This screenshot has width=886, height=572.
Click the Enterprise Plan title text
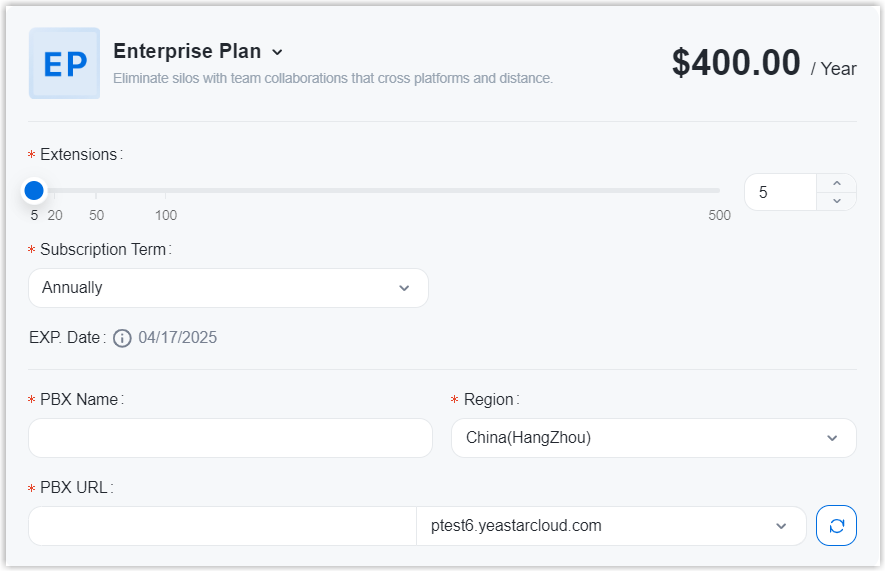tap(187, 52)
